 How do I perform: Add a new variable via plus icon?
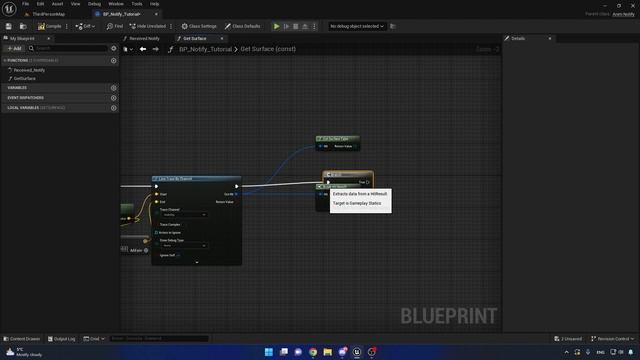click(x=113, y=88)
